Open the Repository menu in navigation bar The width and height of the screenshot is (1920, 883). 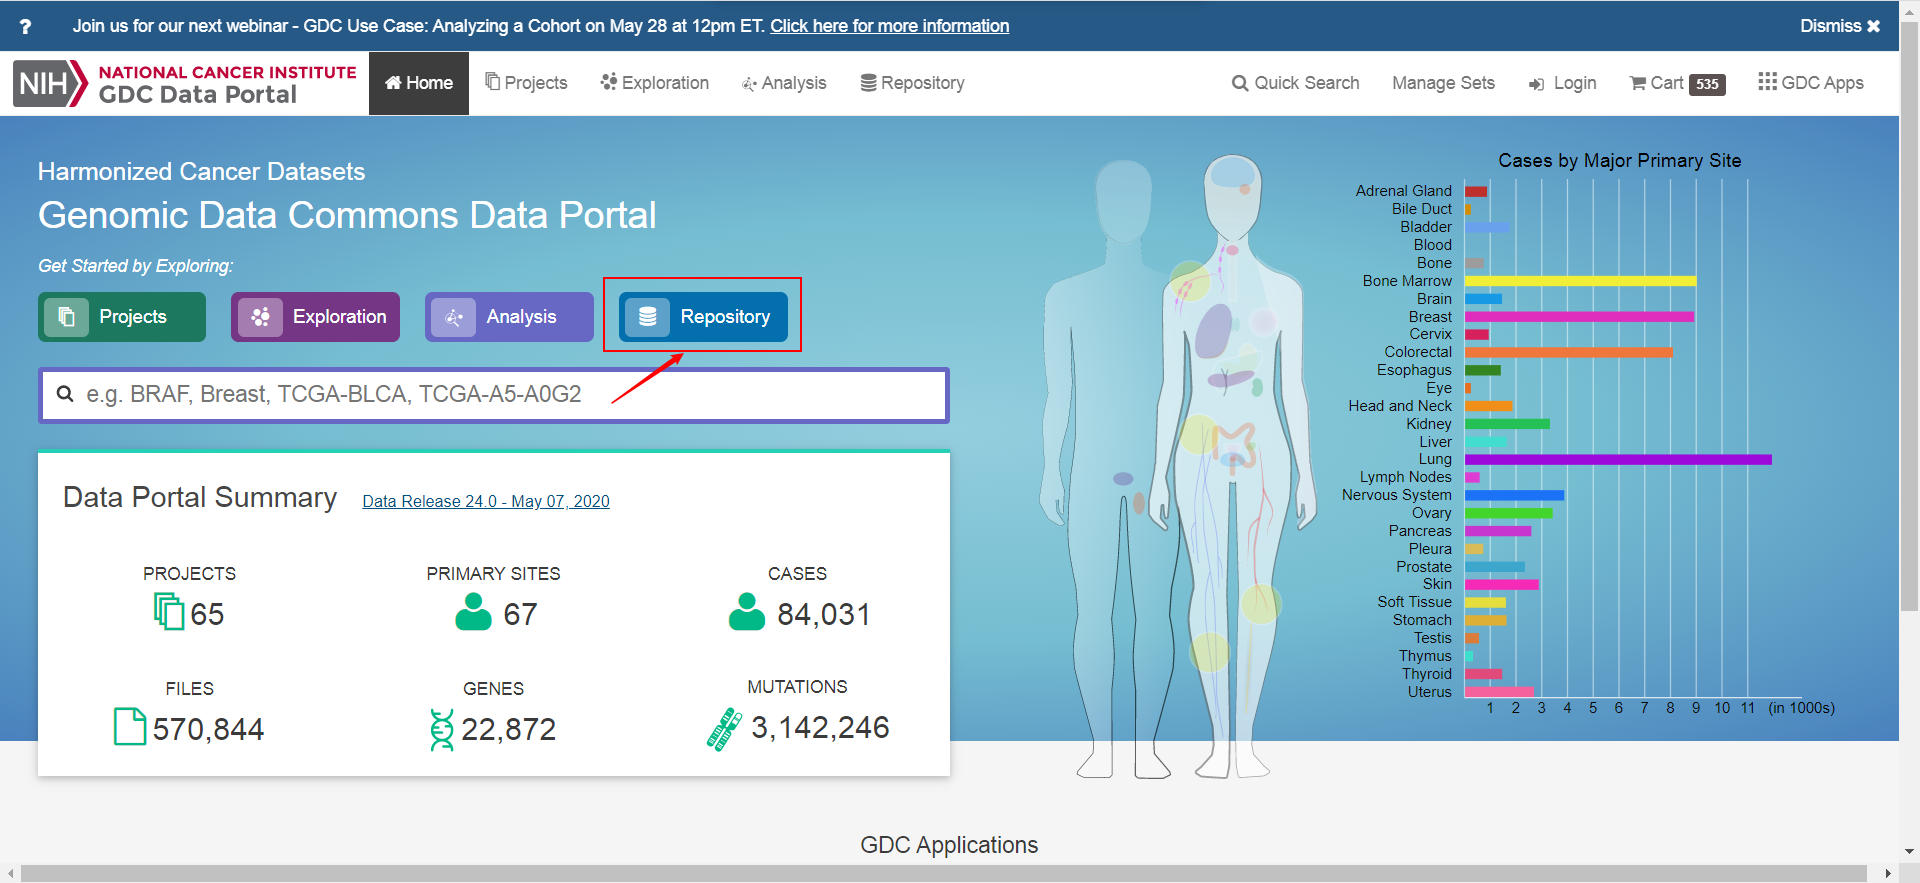912,83
